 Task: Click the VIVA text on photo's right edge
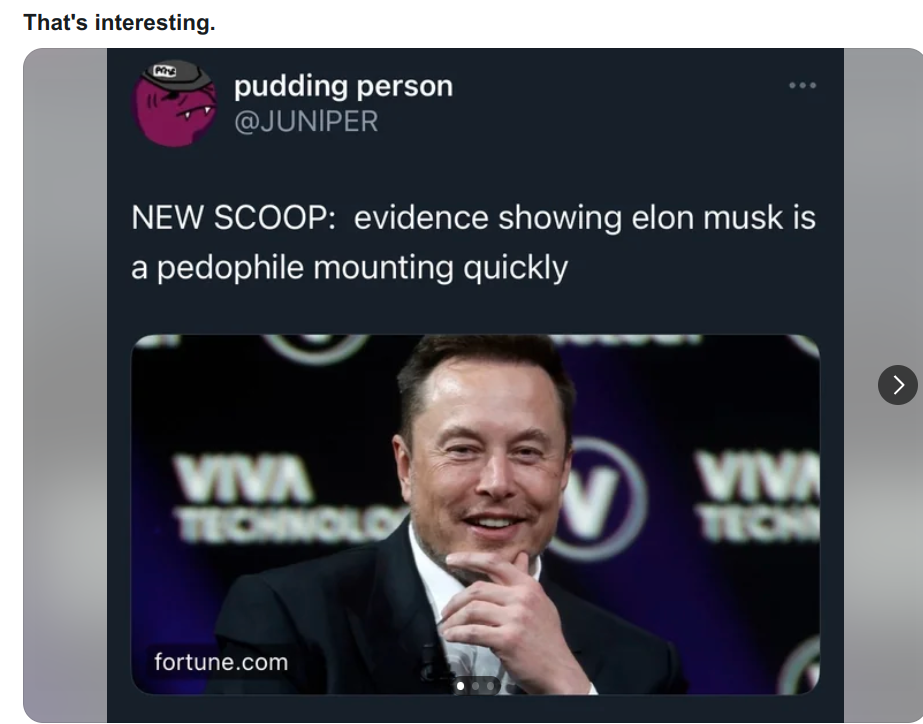click(x=757, y=496)
